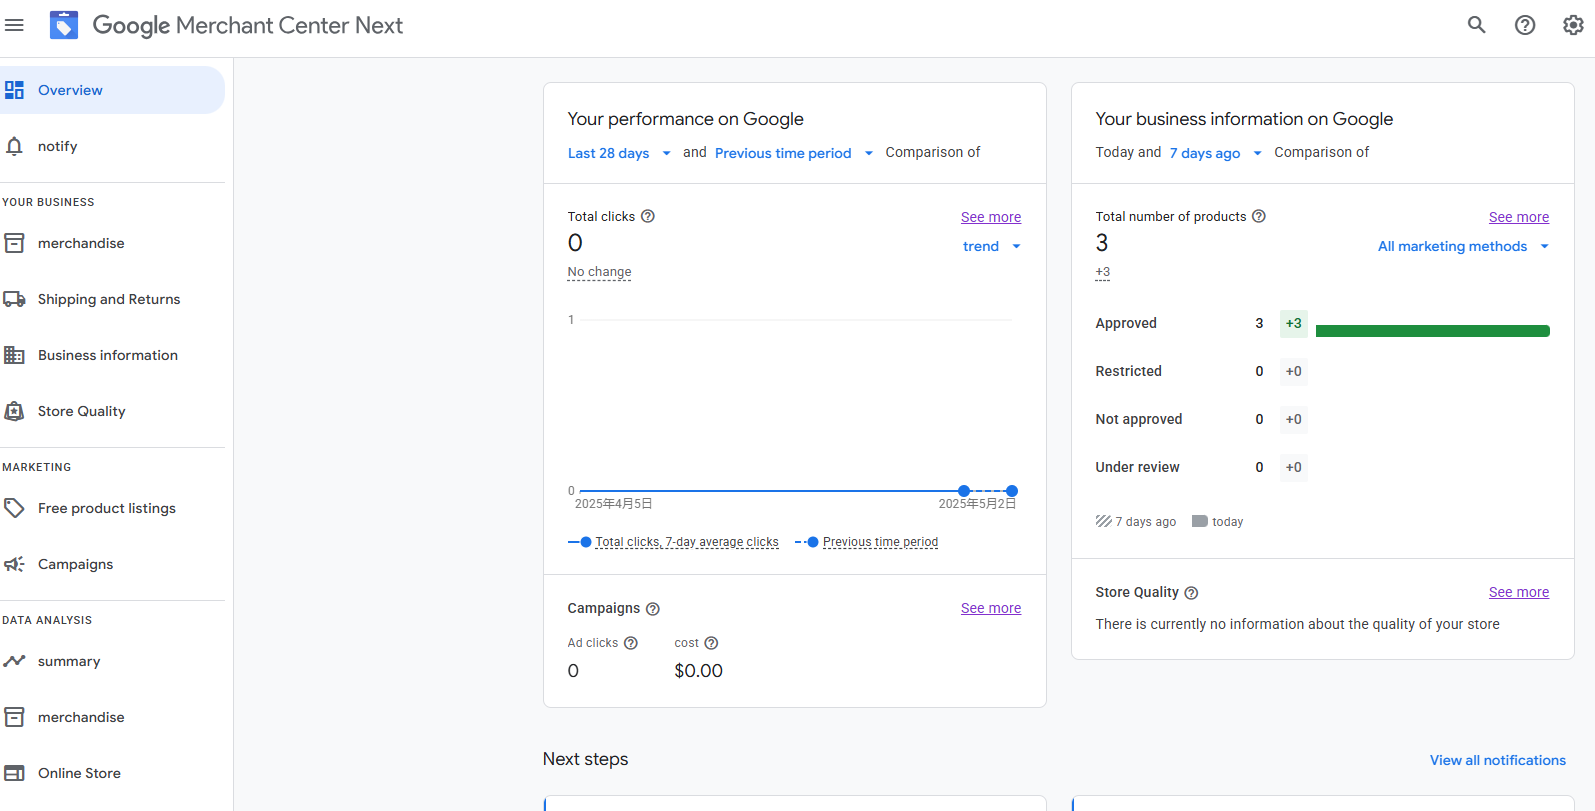Click See more for Campaigns

pyautogui.click(x=991, y=608)
